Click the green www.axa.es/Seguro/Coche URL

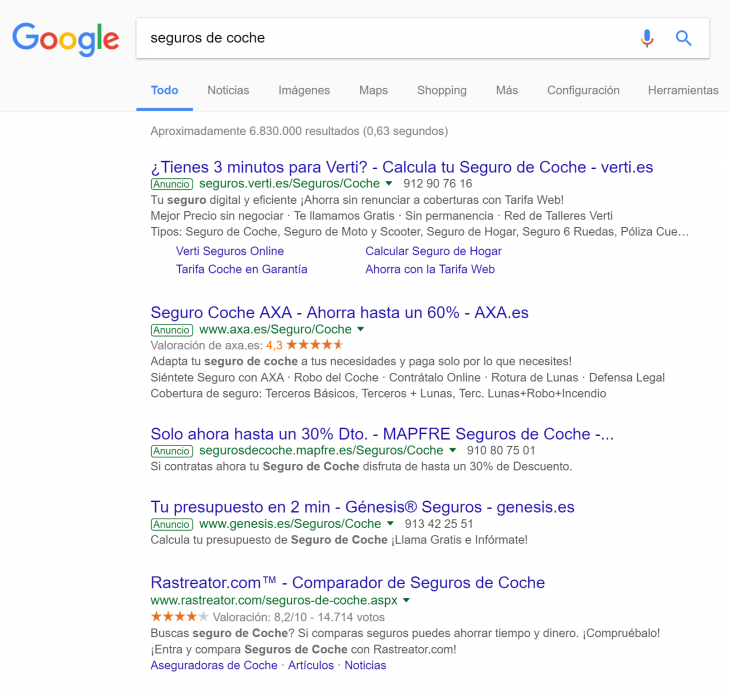pyautogui.click(x=275, y=329)
